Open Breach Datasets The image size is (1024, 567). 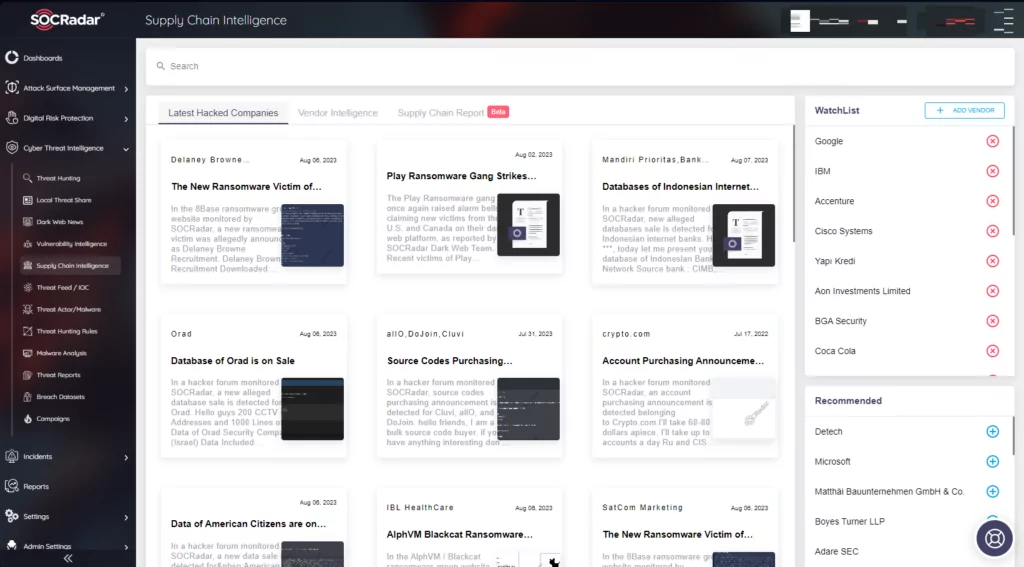60,397
